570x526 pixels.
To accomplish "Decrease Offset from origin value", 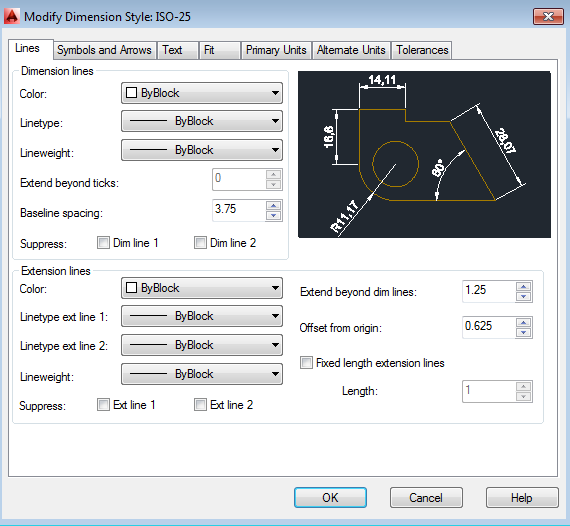I will click(x=523, y=332).
